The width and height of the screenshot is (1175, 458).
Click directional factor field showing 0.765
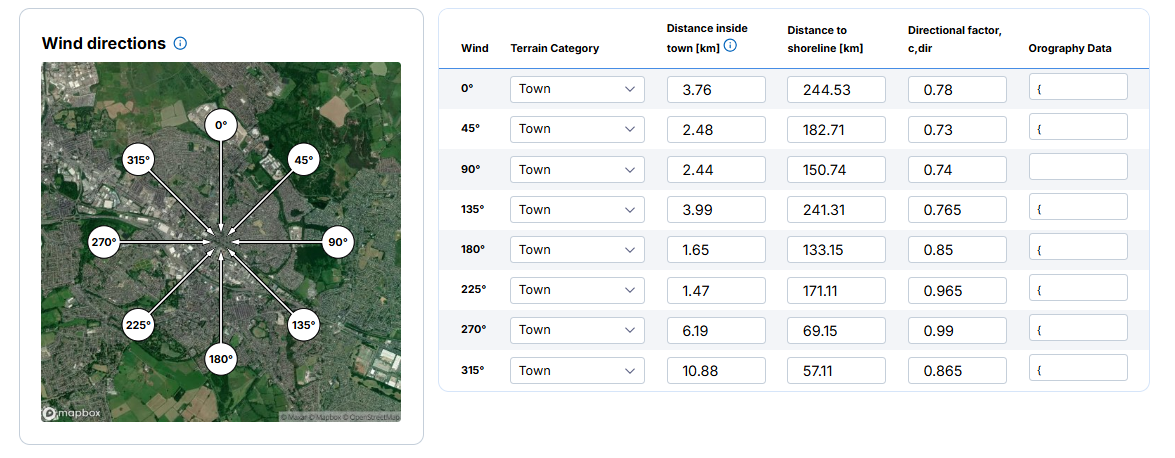tap(957, 209)
